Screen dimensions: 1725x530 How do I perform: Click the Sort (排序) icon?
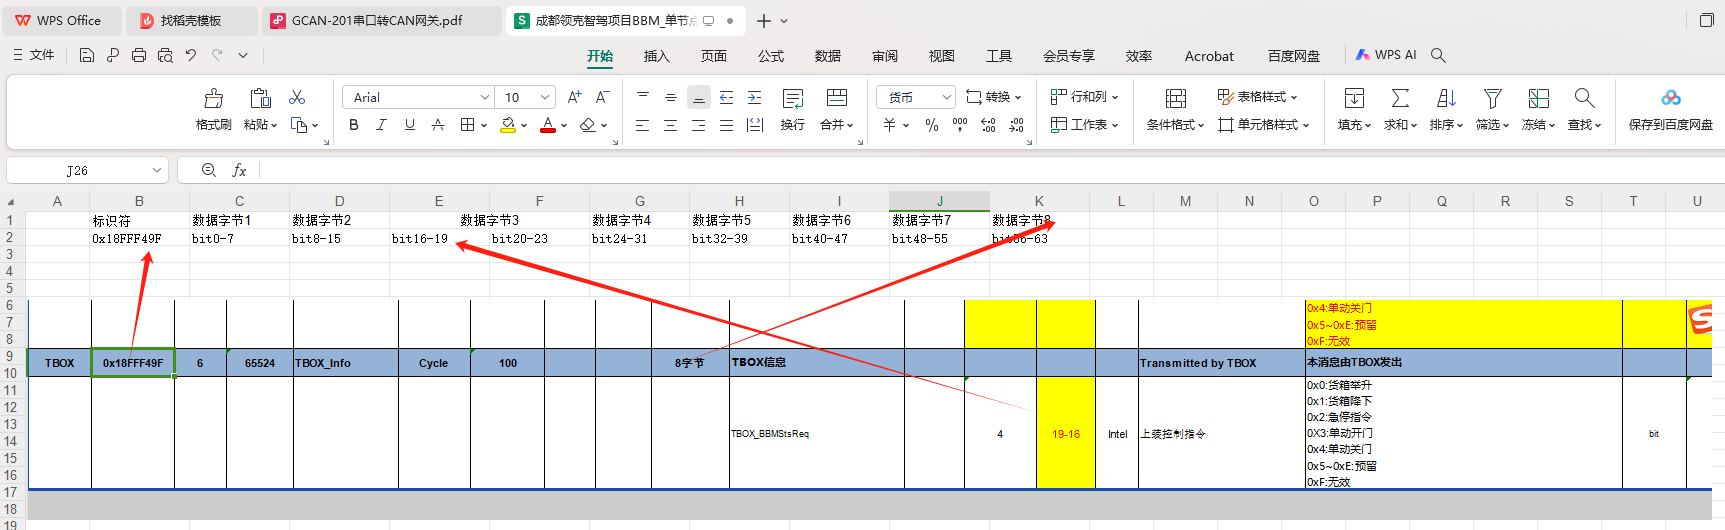click(1446, 98)
